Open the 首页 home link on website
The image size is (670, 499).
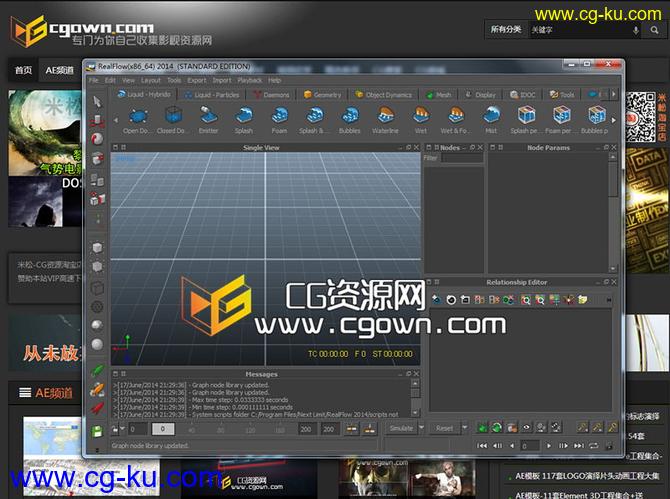pos(24,70)
